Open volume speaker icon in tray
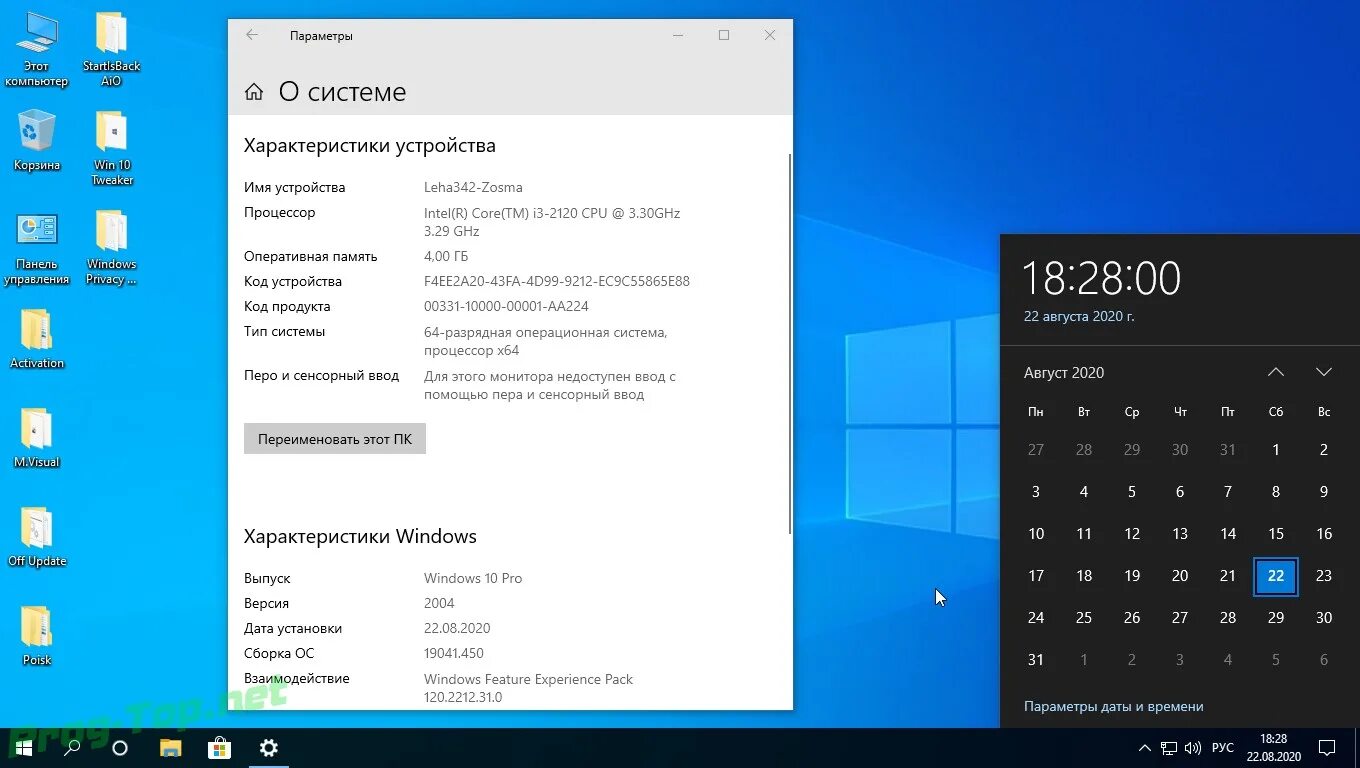This screenshot has height=768, width=1360. tap(1192, 748)
